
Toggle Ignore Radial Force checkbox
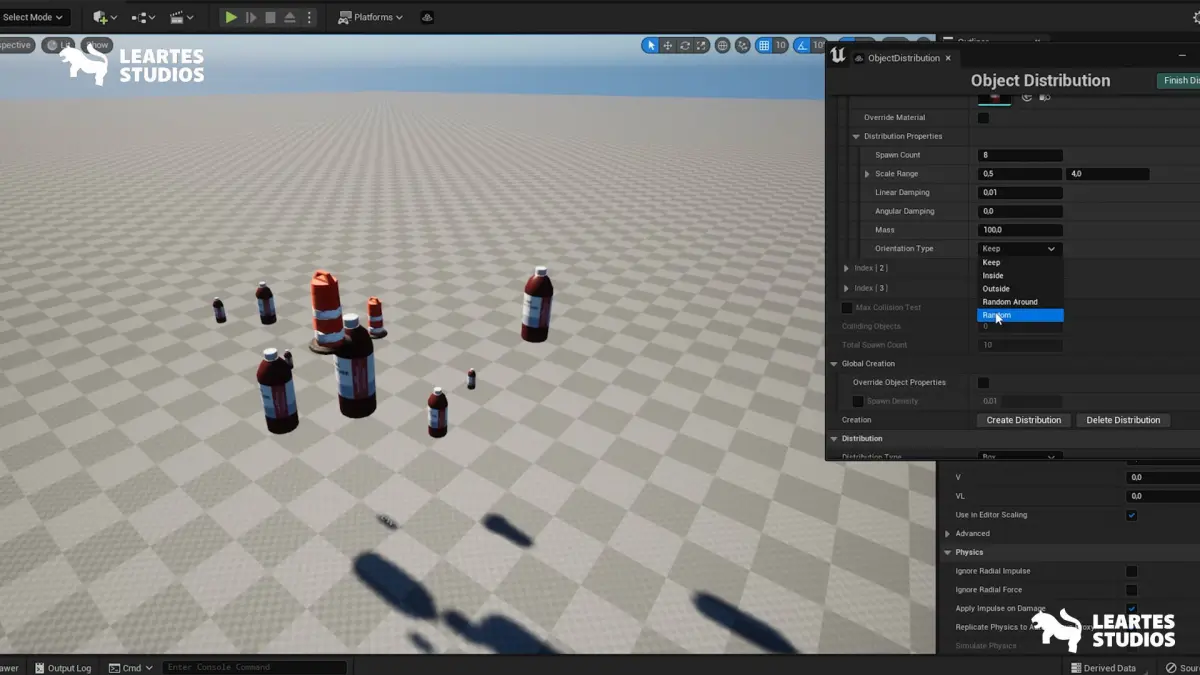1132,590
